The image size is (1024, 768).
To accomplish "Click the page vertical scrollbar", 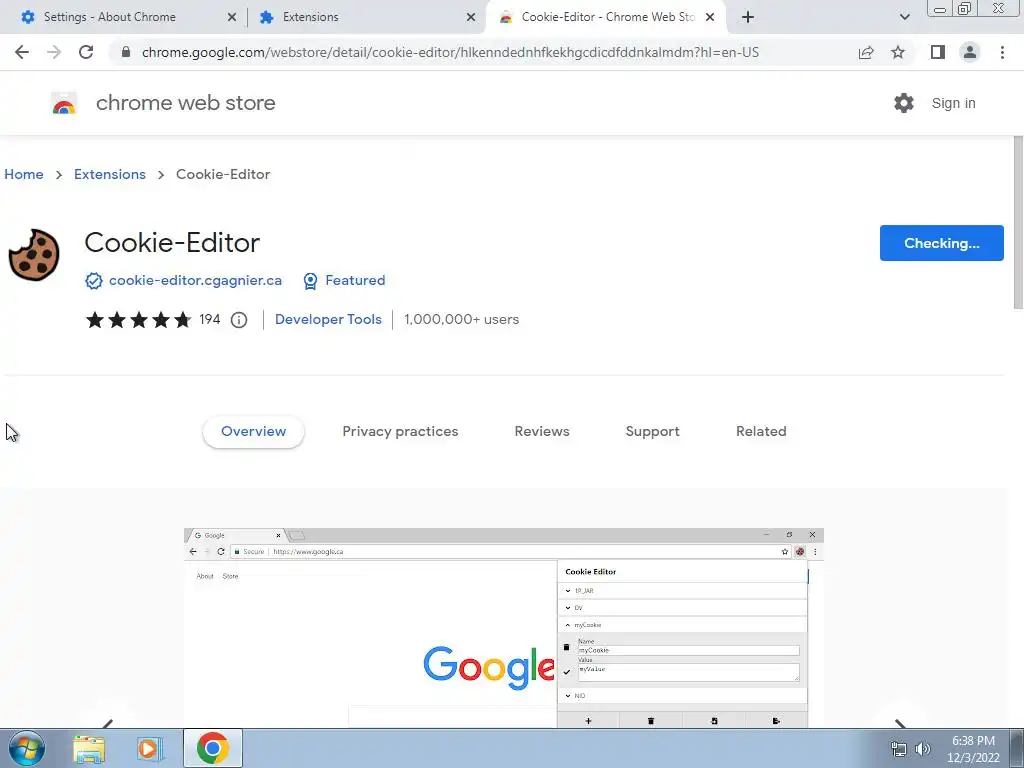I will click(x=1017, y=222).
